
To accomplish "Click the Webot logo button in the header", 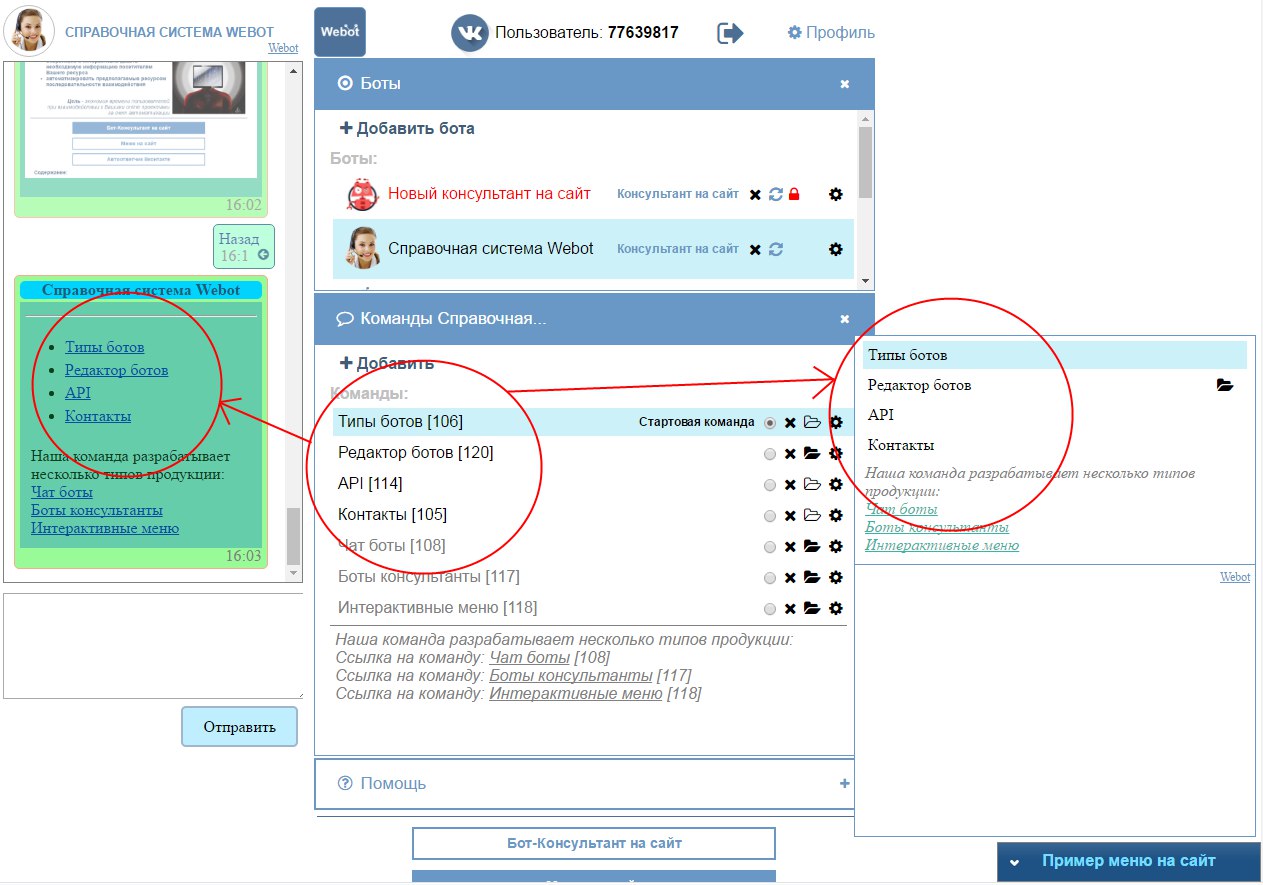I will (x=340, y=32).
